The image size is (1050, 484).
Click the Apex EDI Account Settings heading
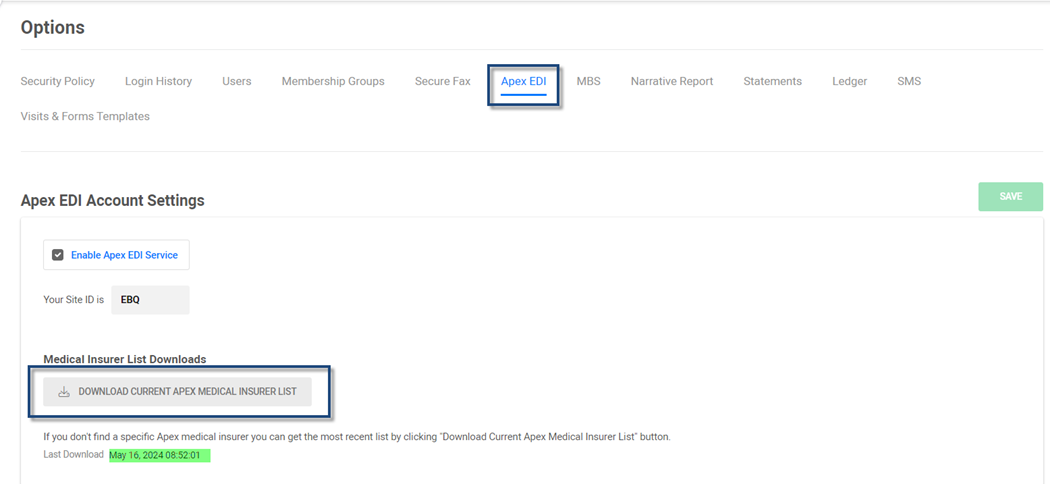tap(112, 200)
